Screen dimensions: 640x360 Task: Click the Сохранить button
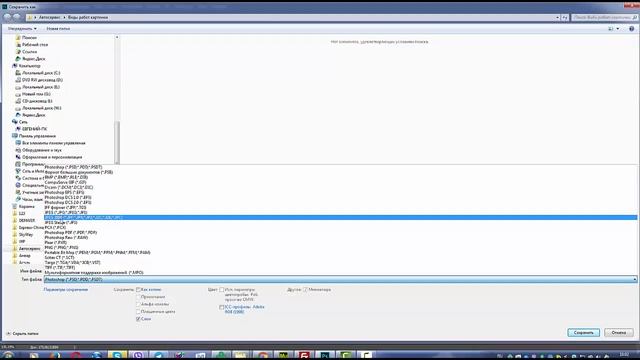pos(583,333)
